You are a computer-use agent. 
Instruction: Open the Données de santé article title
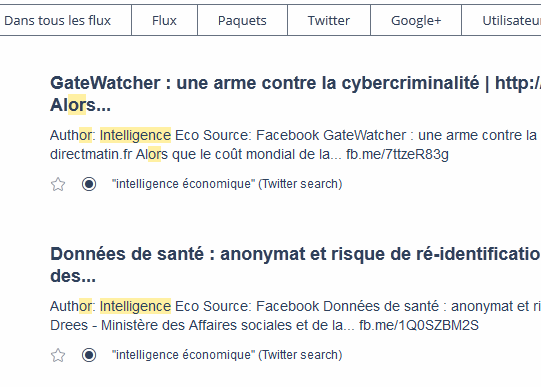point(295,265)
